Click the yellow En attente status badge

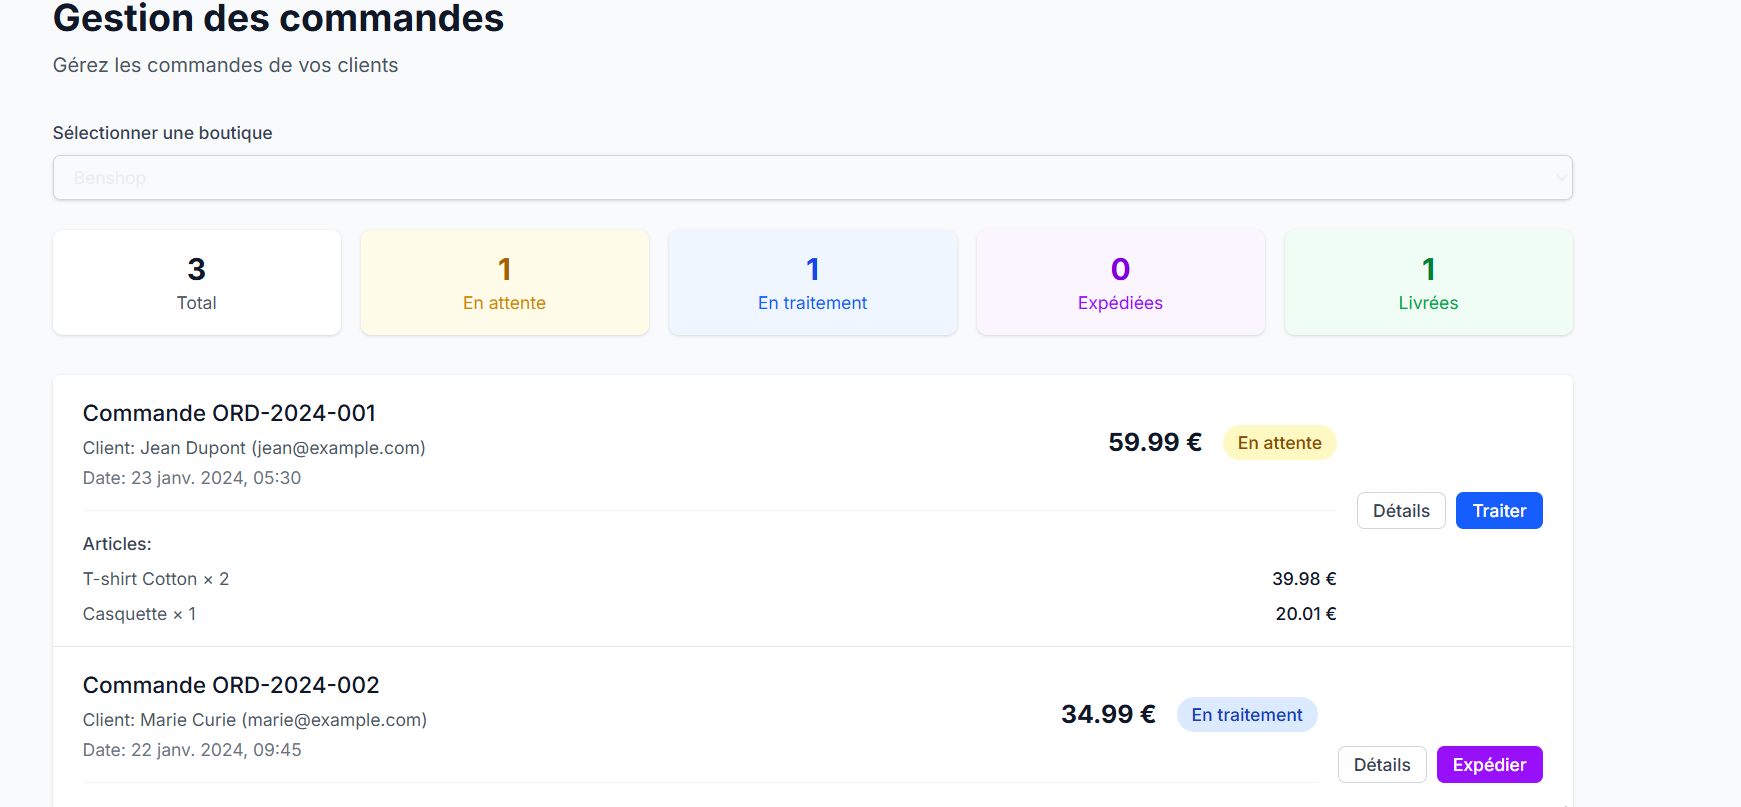(1279, 443)
